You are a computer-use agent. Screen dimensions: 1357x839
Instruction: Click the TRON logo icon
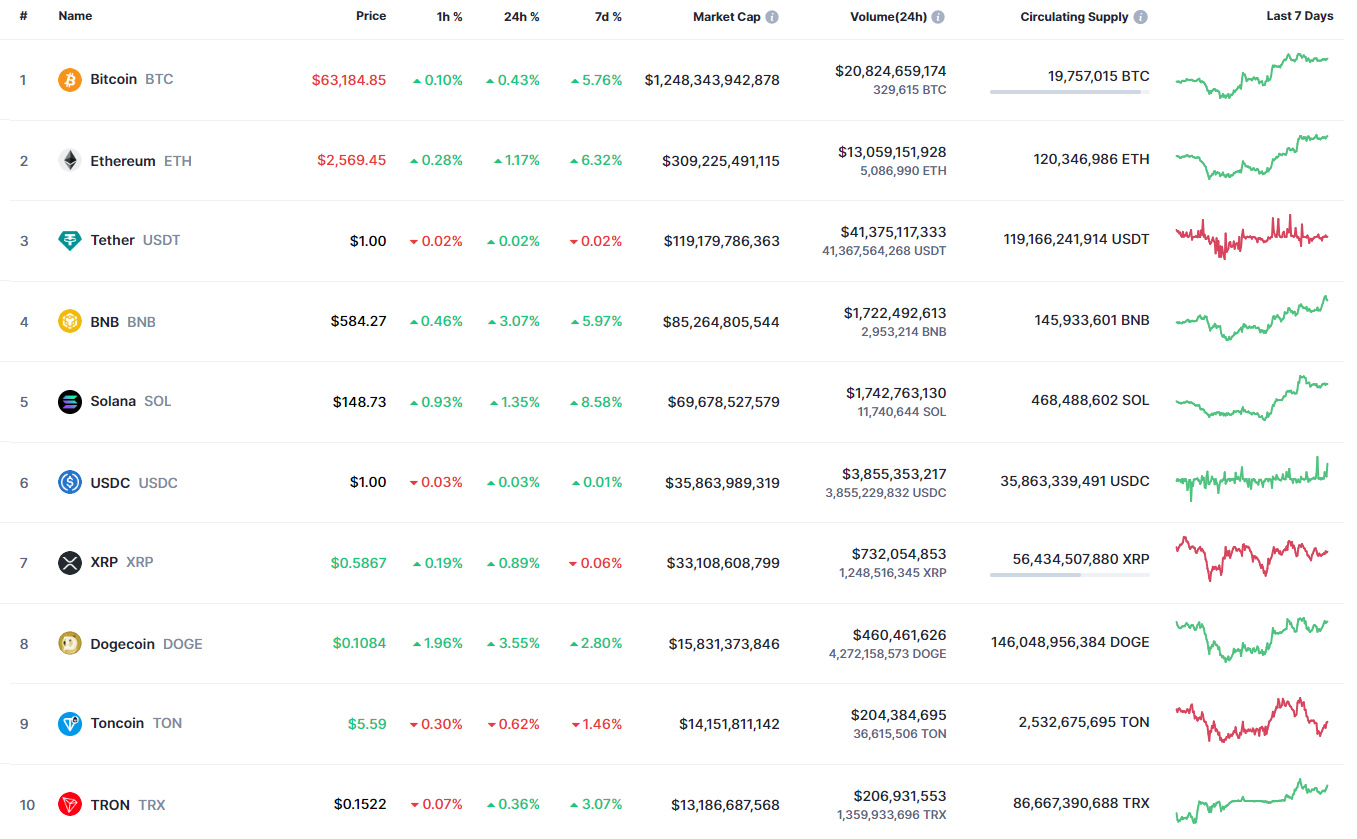click(x=70, y=805)
